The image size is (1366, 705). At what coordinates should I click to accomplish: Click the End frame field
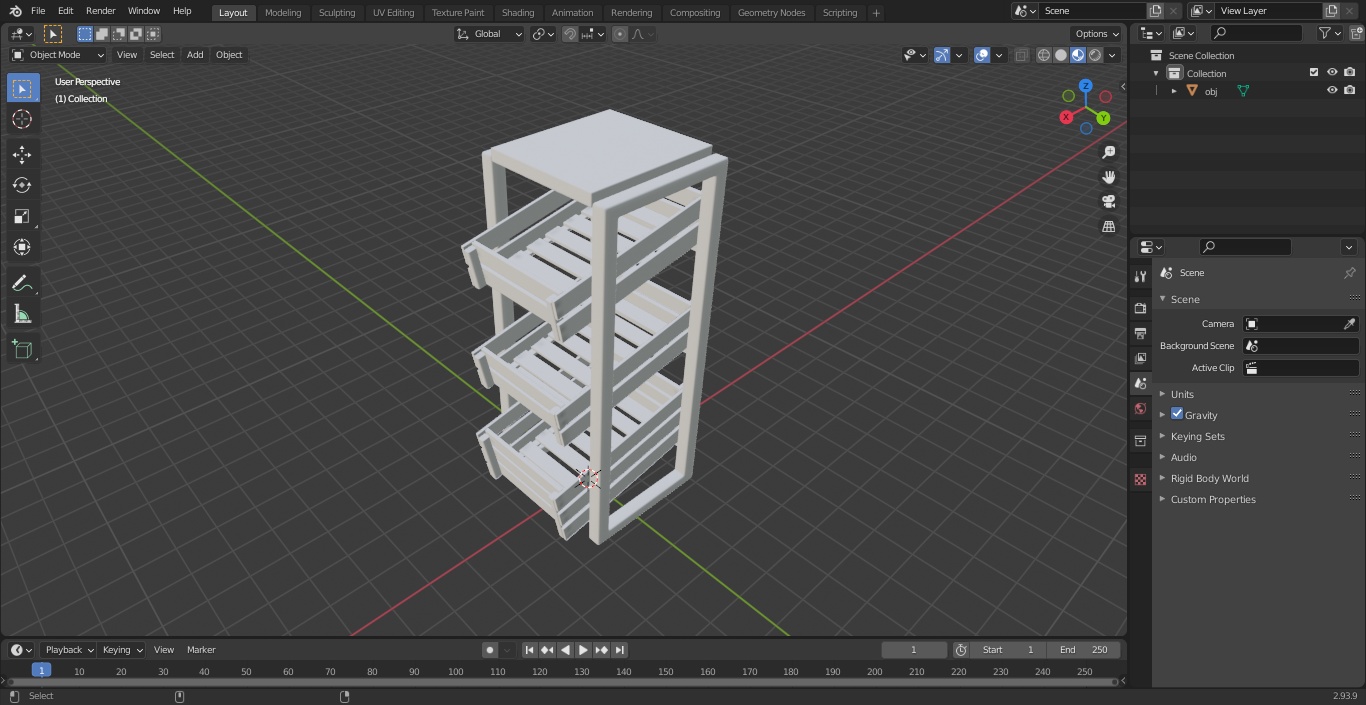[x=1083, y=650]
